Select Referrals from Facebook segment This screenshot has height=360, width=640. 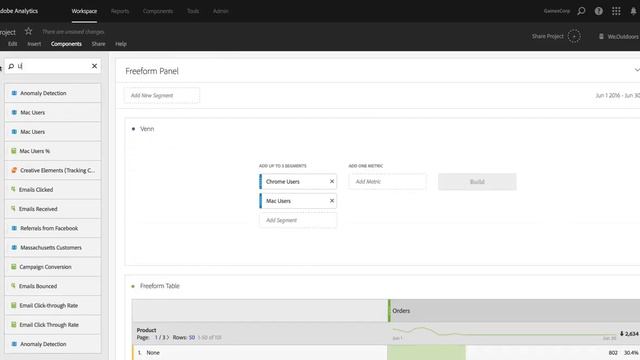[x=53, y=228]
